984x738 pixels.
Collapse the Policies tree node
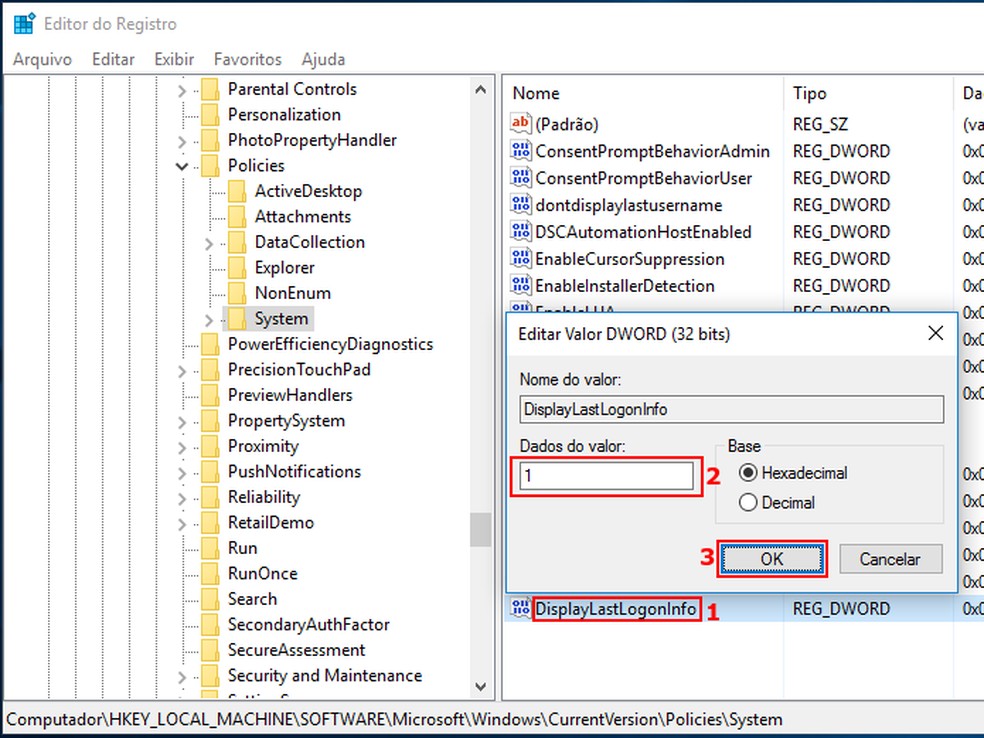[x=183, y=165]
